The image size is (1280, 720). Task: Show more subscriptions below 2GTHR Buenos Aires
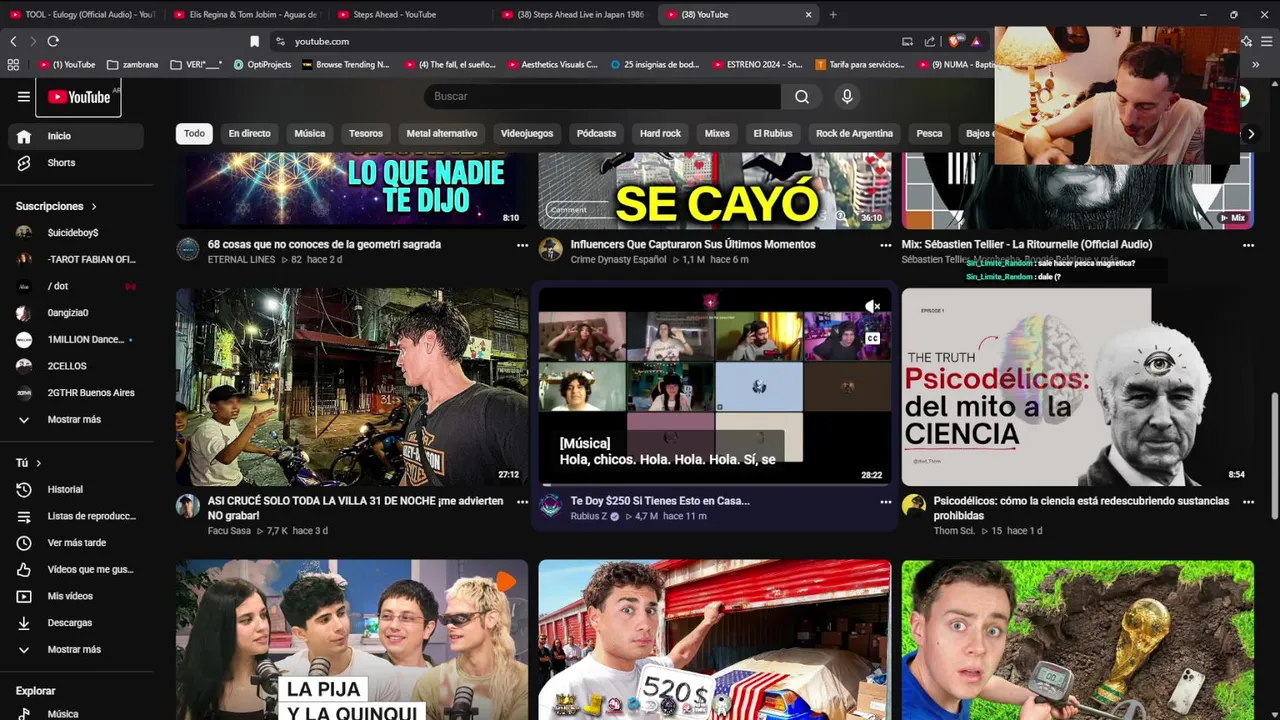point(72,419)
